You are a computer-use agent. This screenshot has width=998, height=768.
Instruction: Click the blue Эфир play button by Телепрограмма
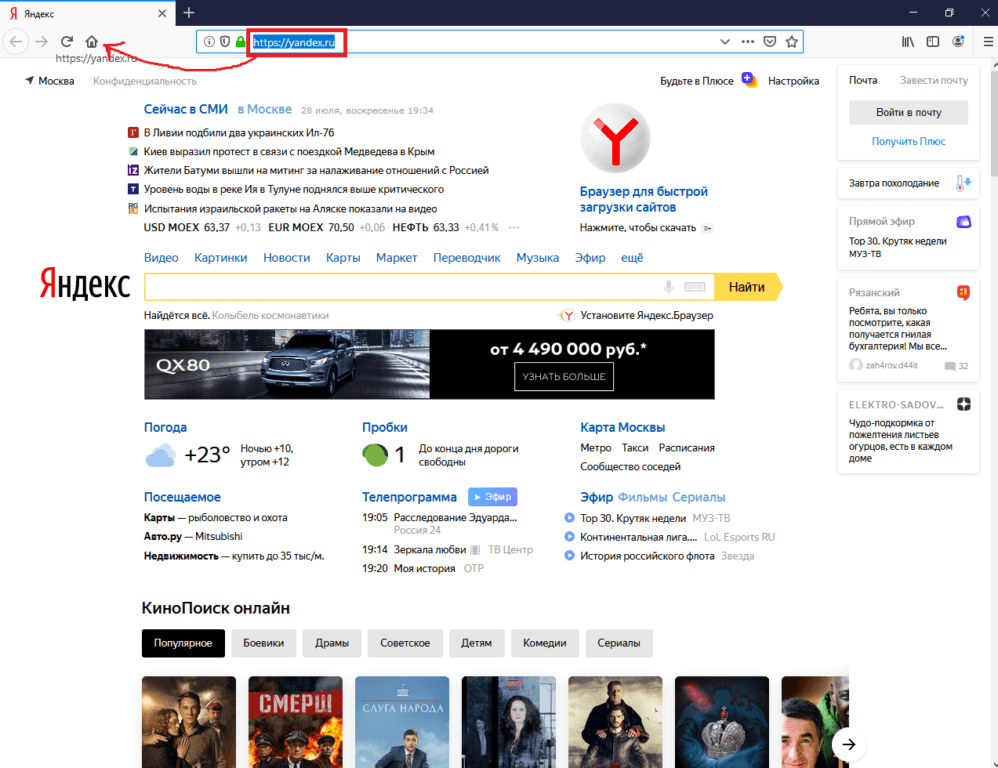pyautogui.click(x=493, y=497)
